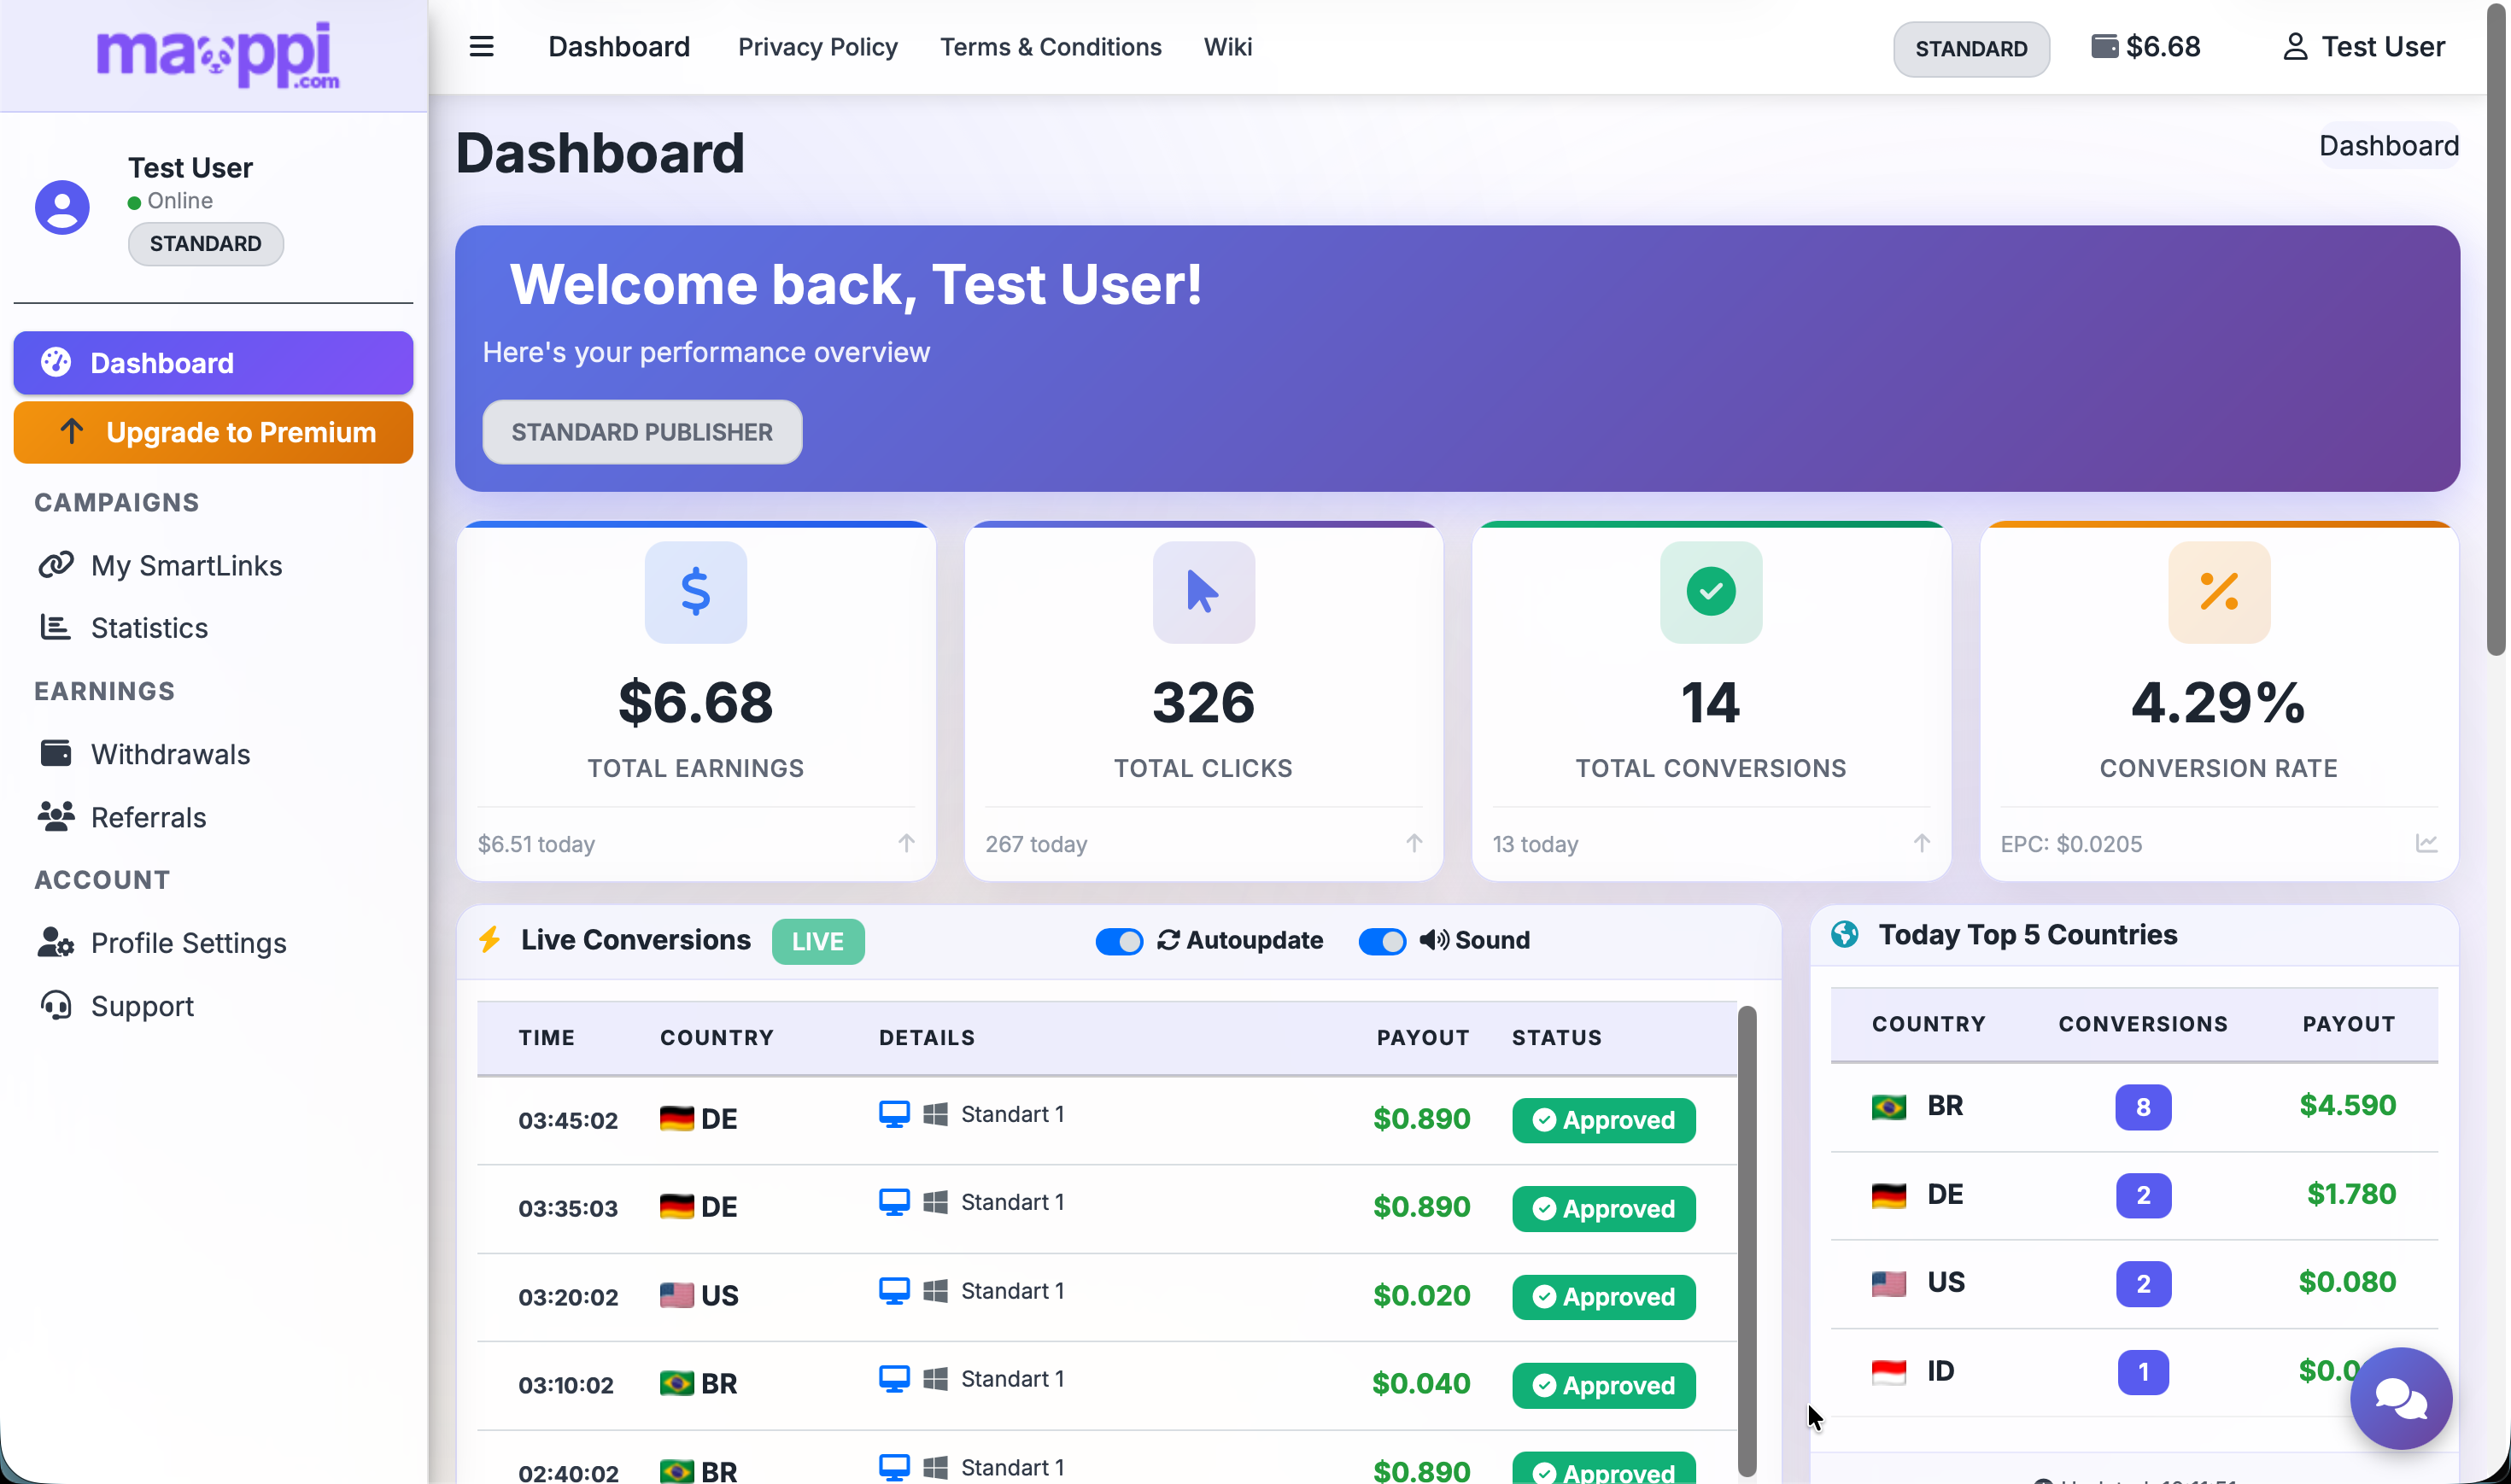Click the Live Conversions table scrollbar
The image size is (2511, 1484).
tap(1746, 1240)
